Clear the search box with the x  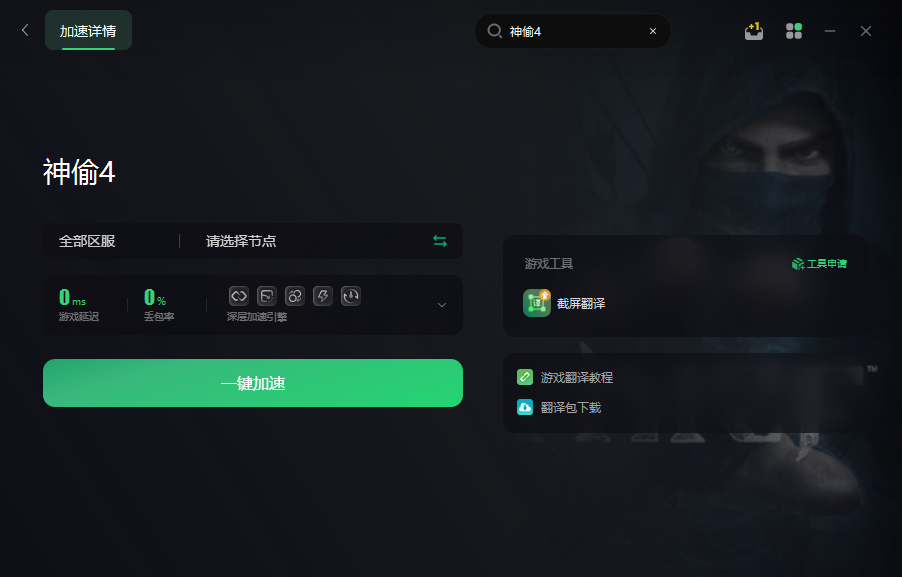tap(653, 31)
